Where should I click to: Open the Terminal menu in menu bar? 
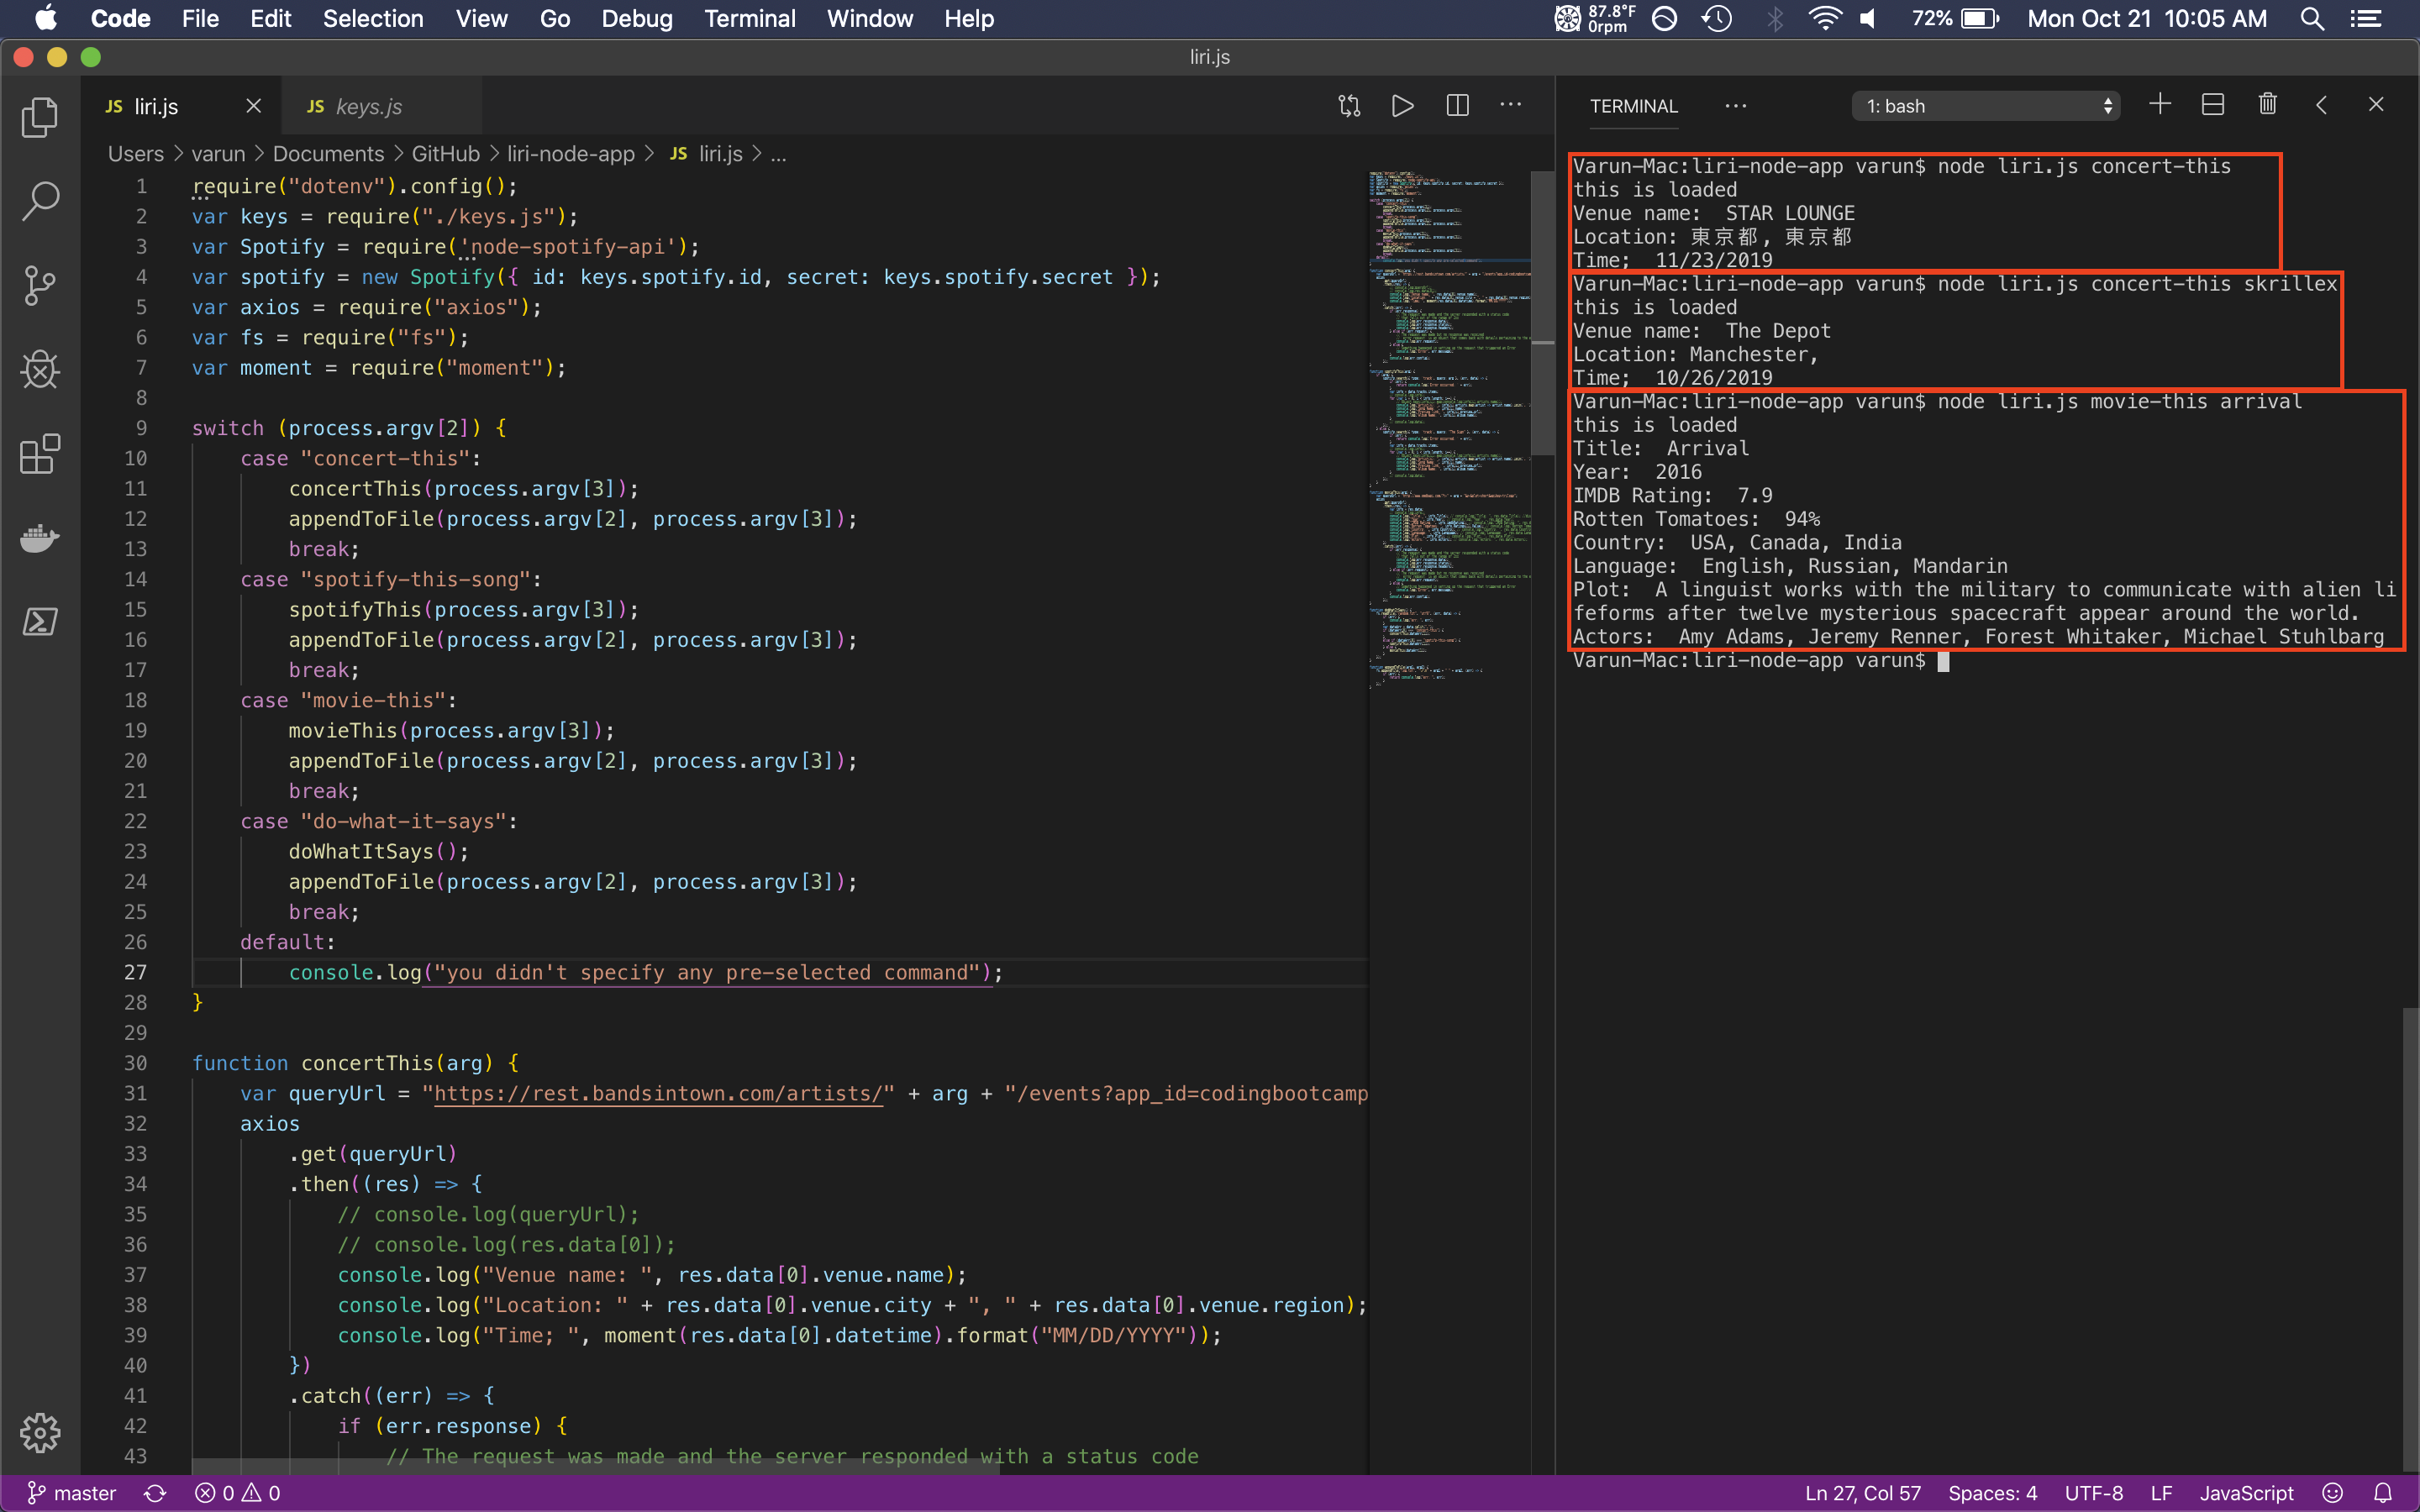749,18
